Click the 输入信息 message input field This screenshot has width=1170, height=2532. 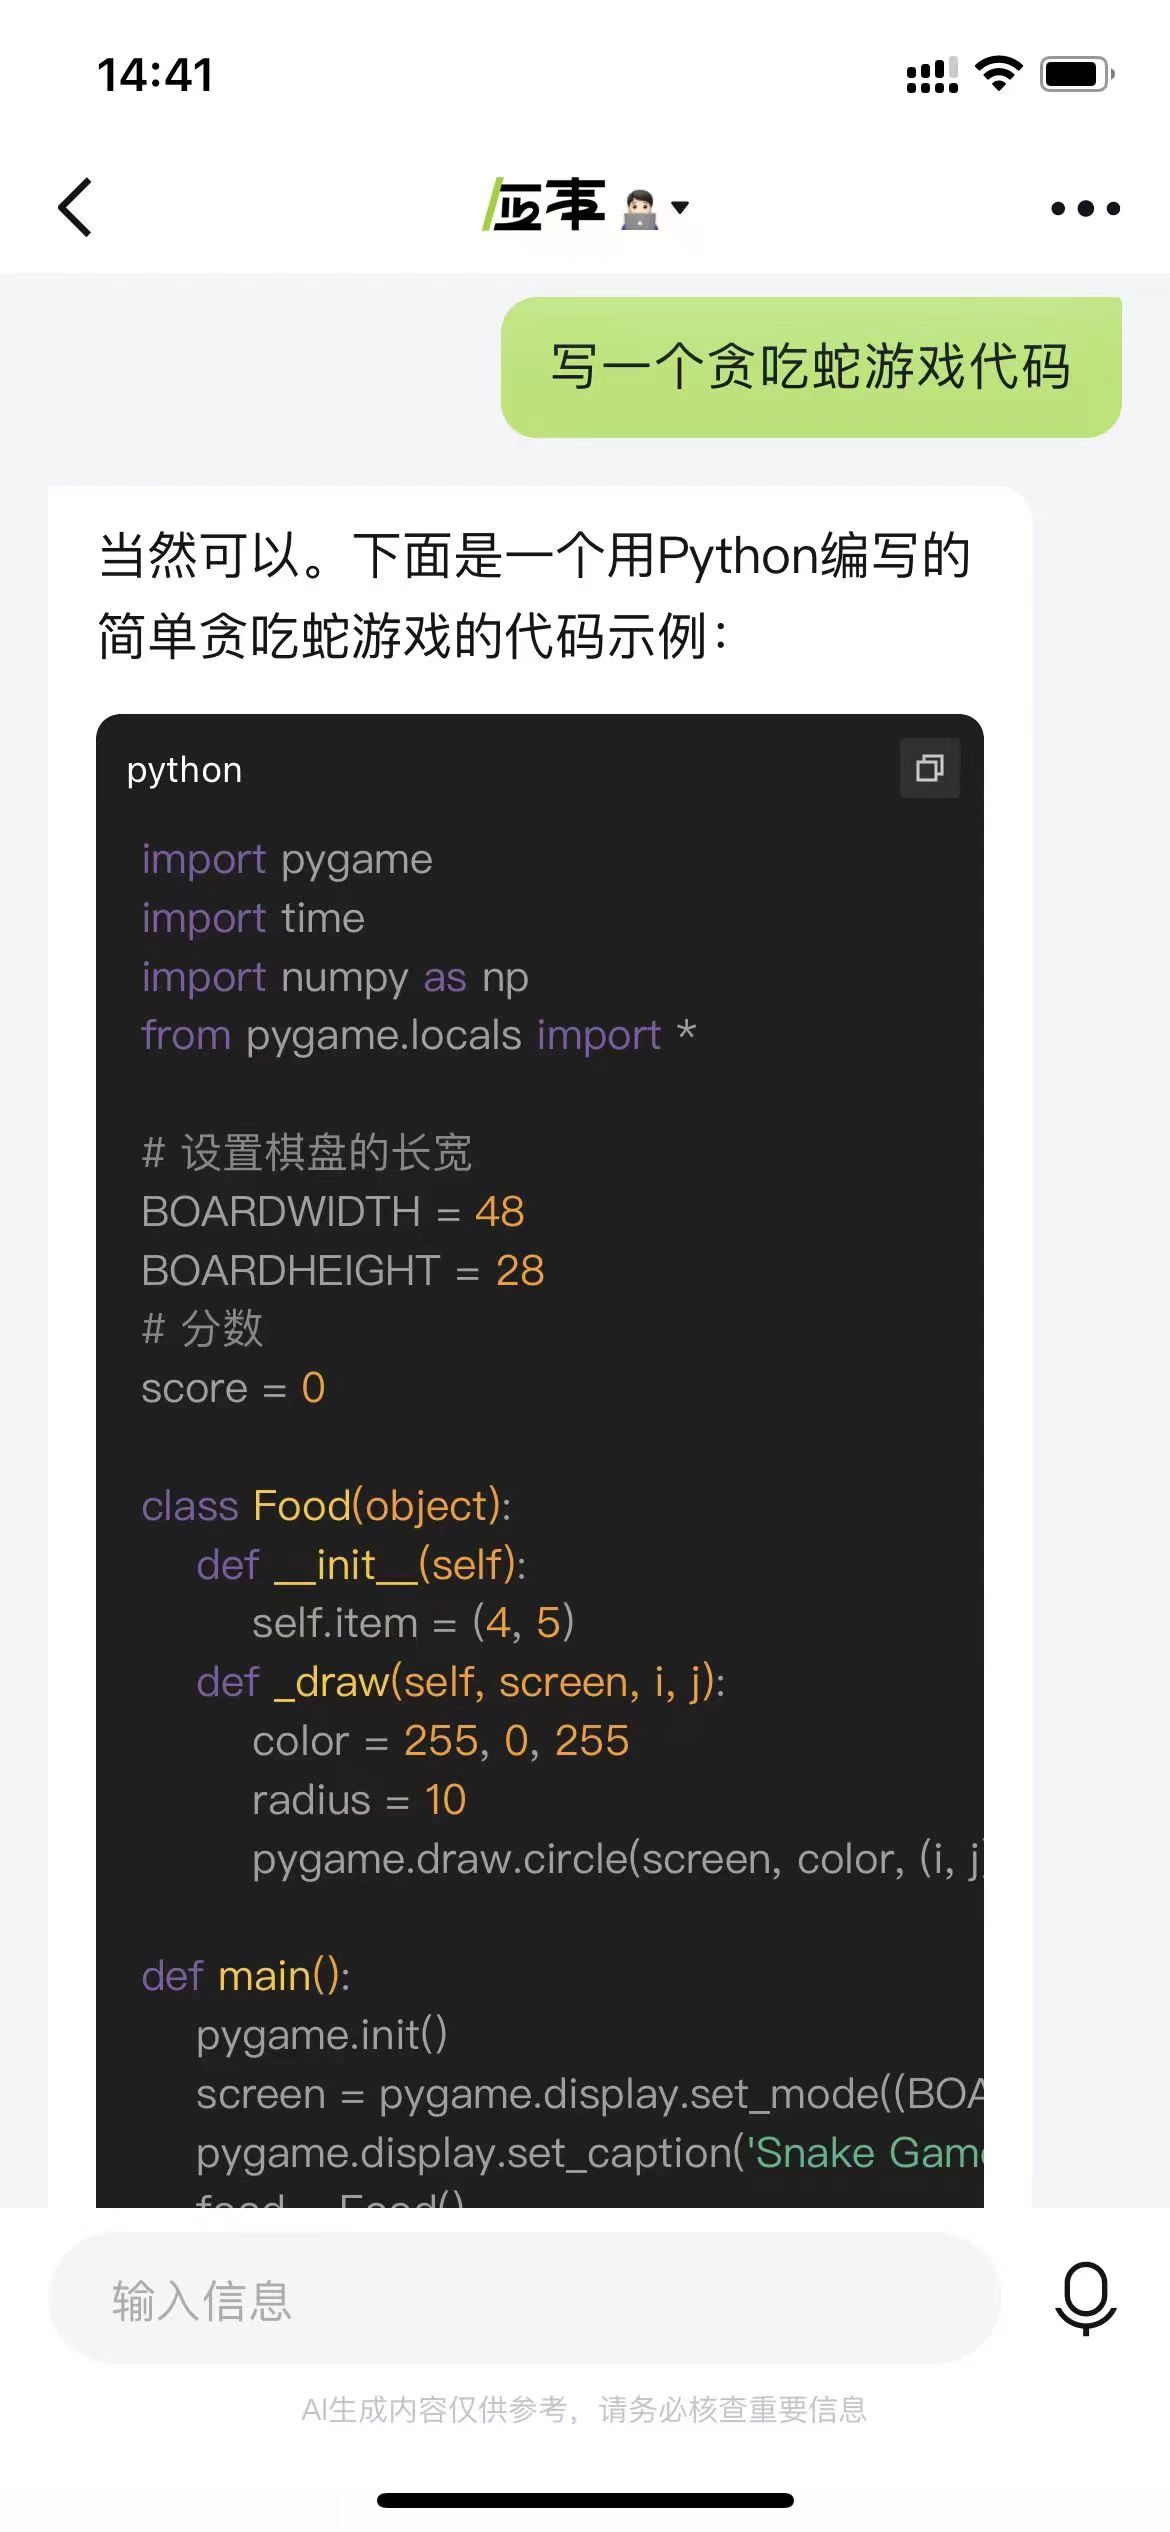tap(524, 2300)
